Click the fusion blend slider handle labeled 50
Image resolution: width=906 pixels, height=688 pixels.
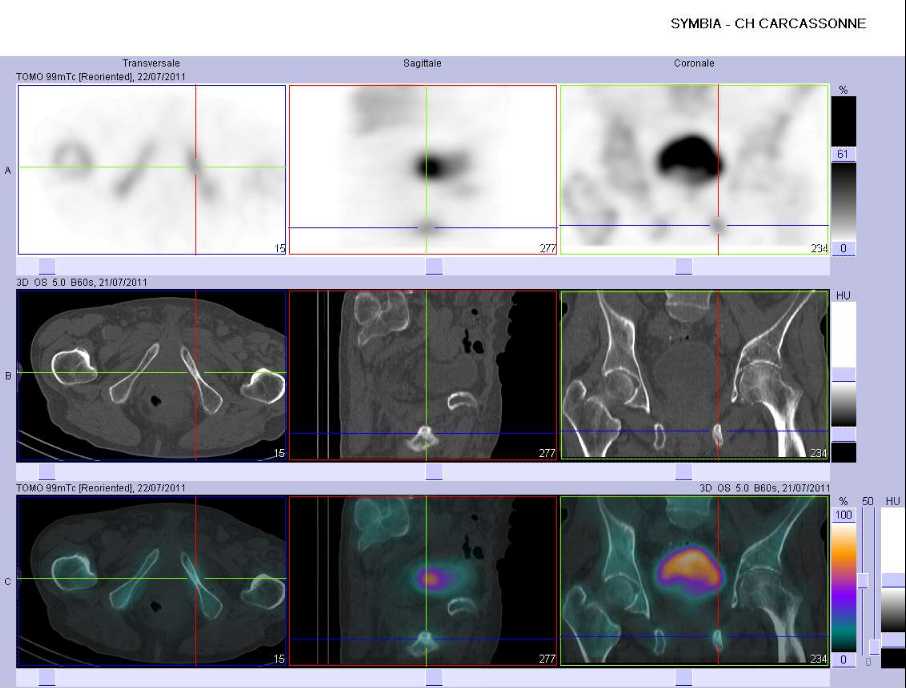(863, 581)
